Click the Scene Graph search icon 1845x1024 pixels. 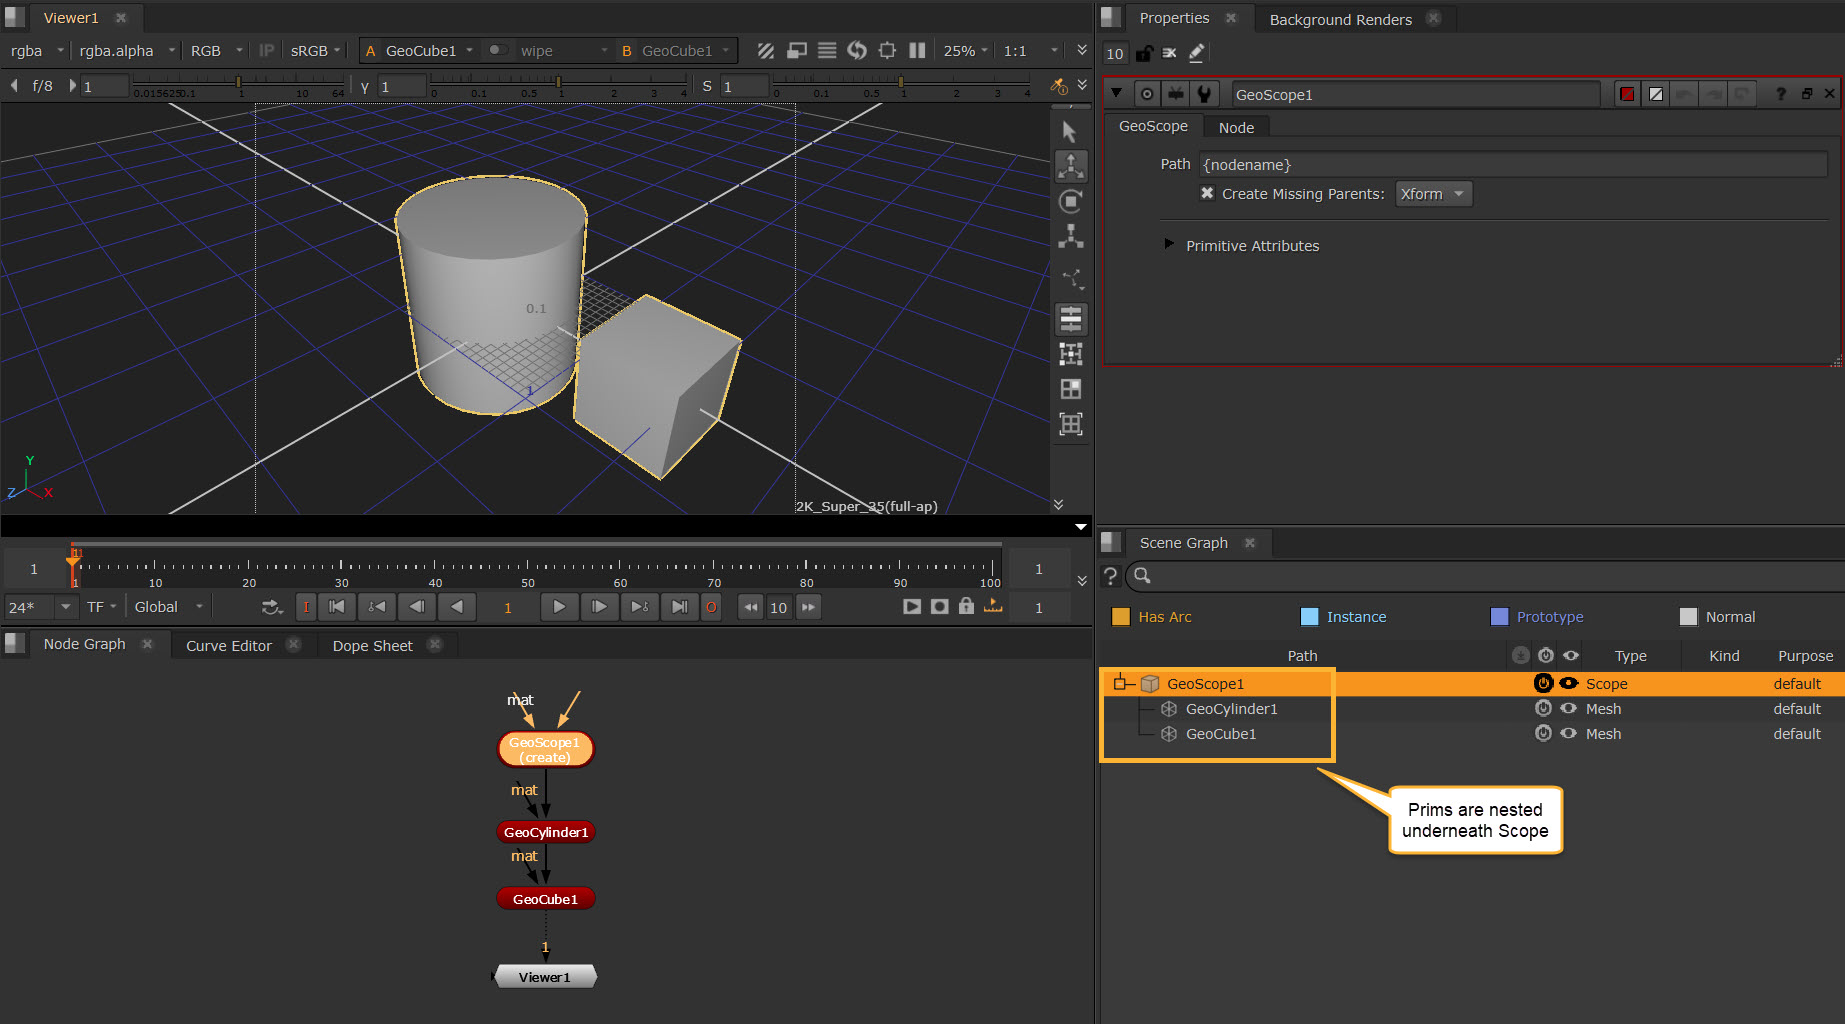pos(1142,576)
